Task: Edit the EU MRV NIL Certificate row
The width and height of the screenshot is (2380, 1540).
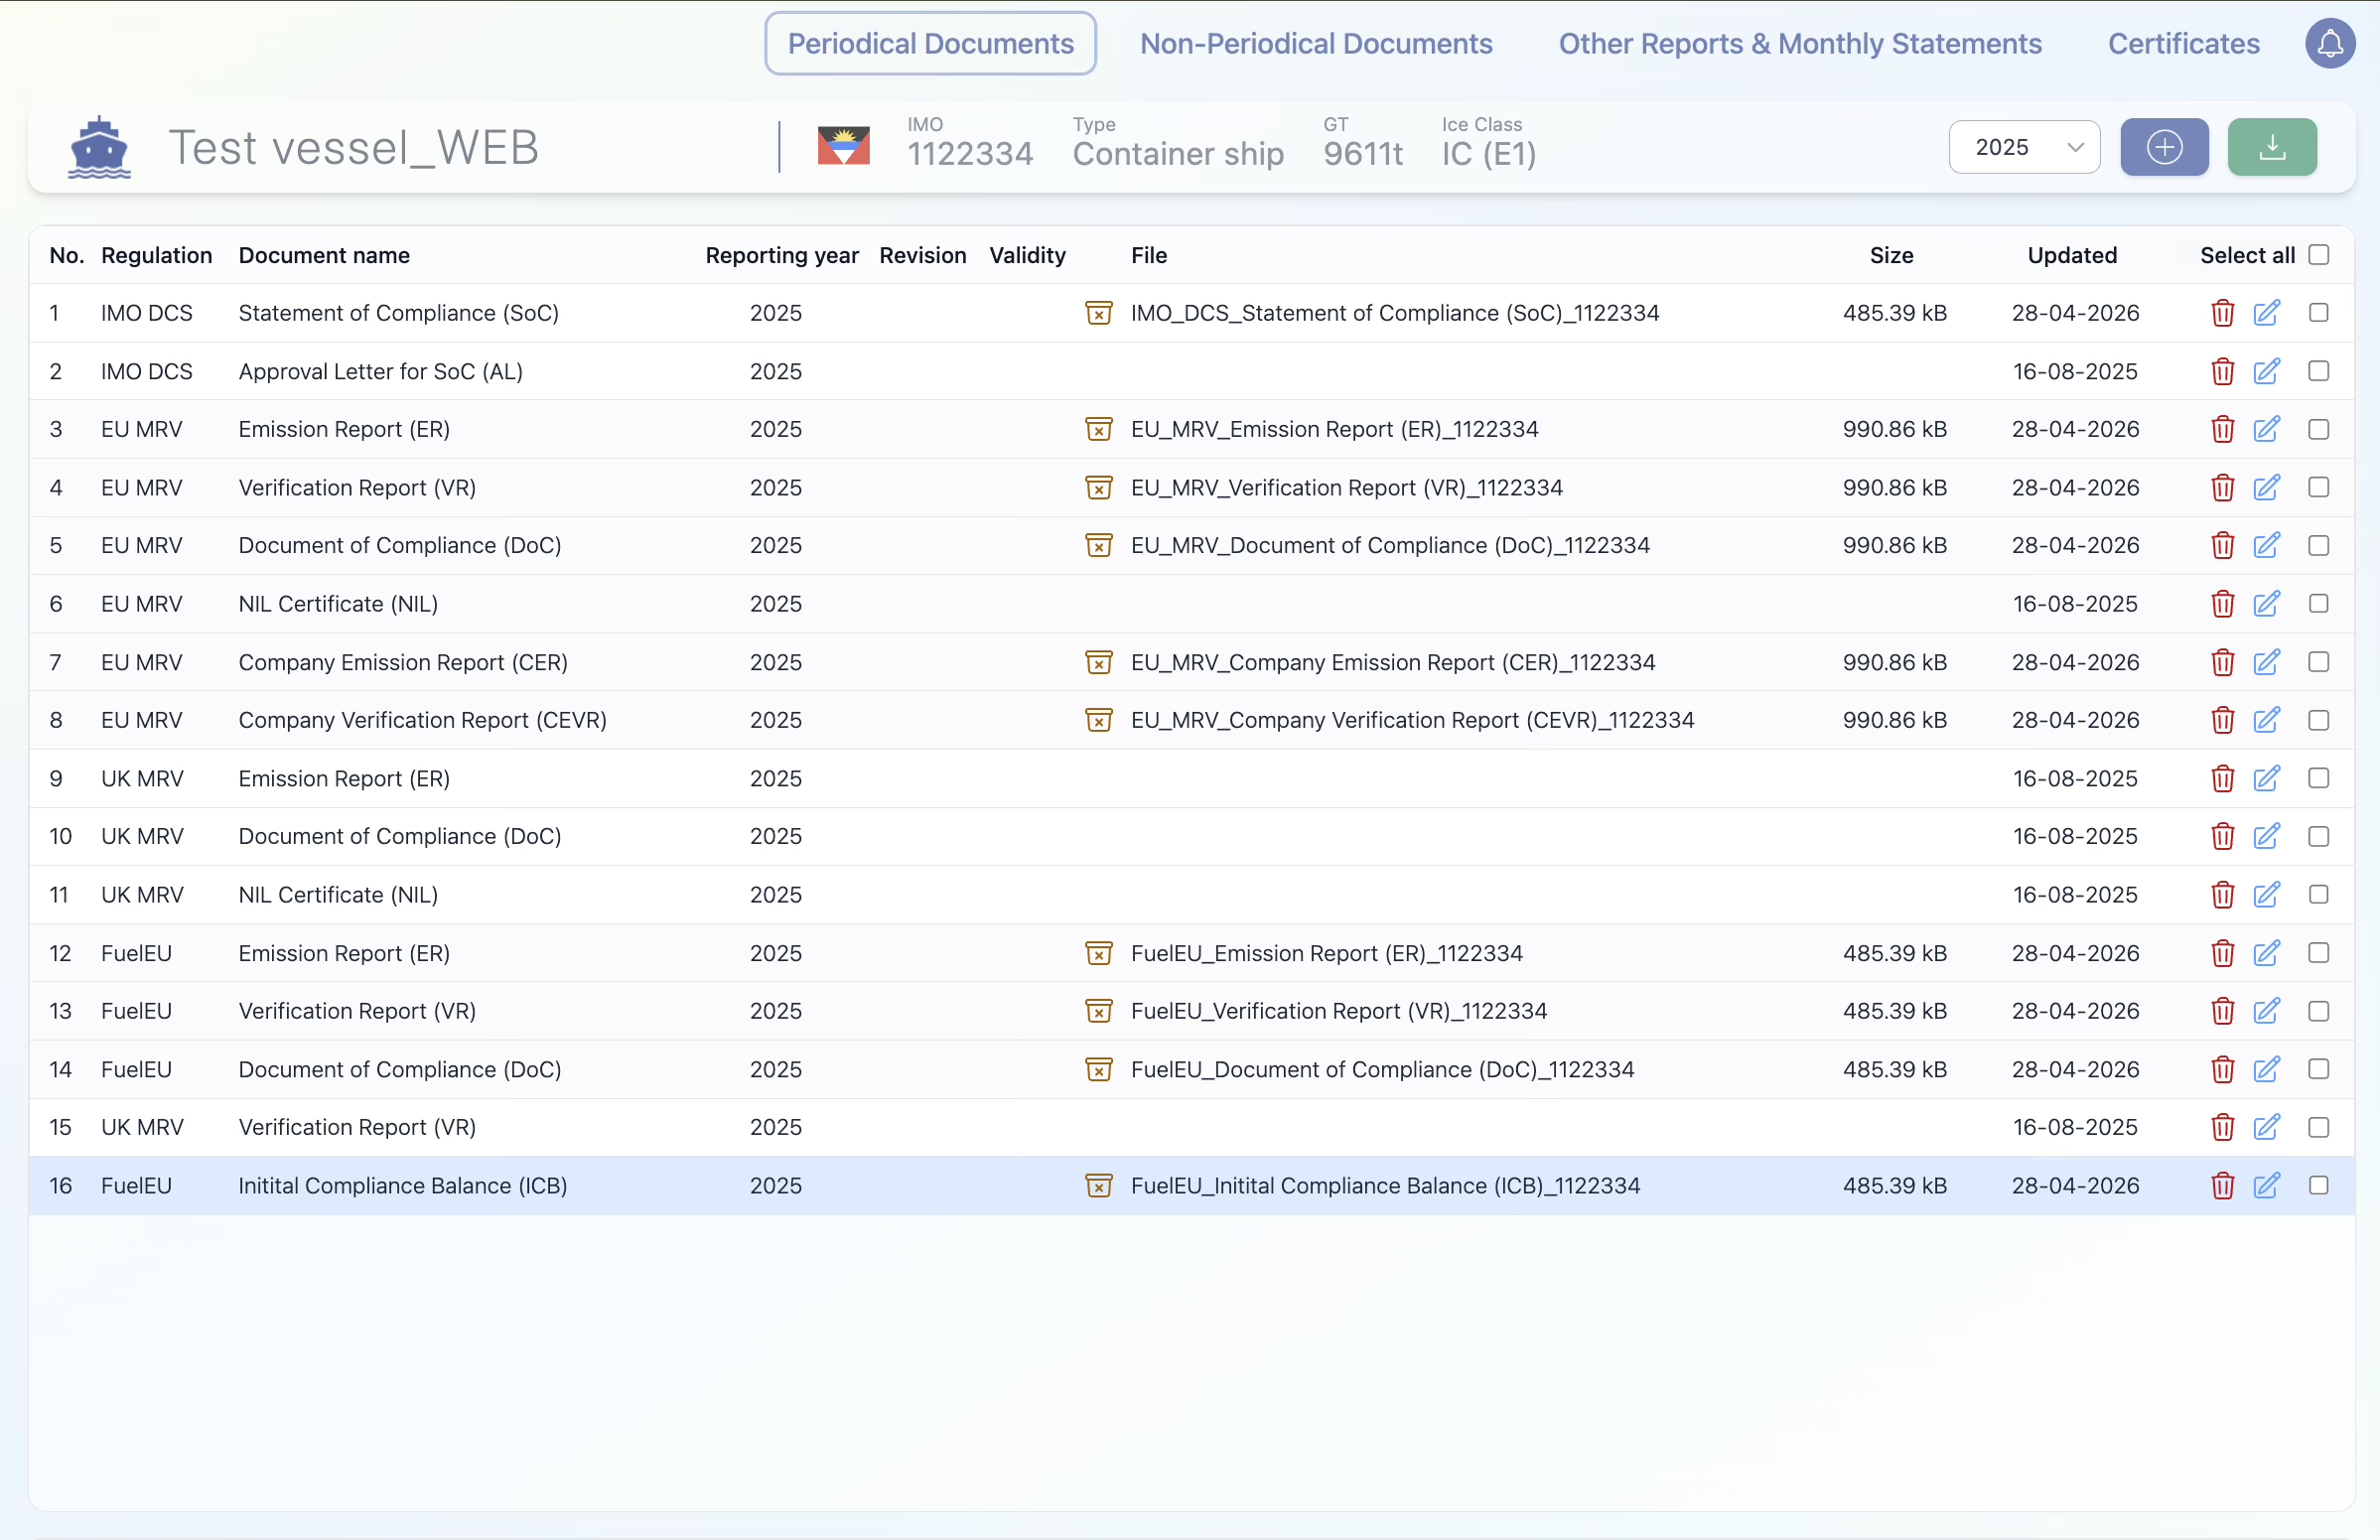Action: [2266, 604]
